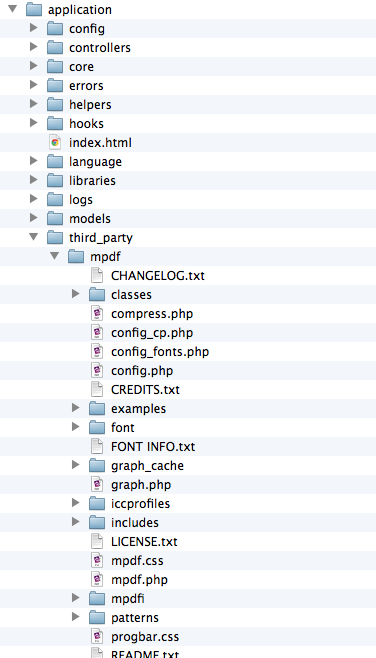Viewport: 376px width, 658px height.
Task: Click the graph_cache folder icon
Action: coord(97,465)
